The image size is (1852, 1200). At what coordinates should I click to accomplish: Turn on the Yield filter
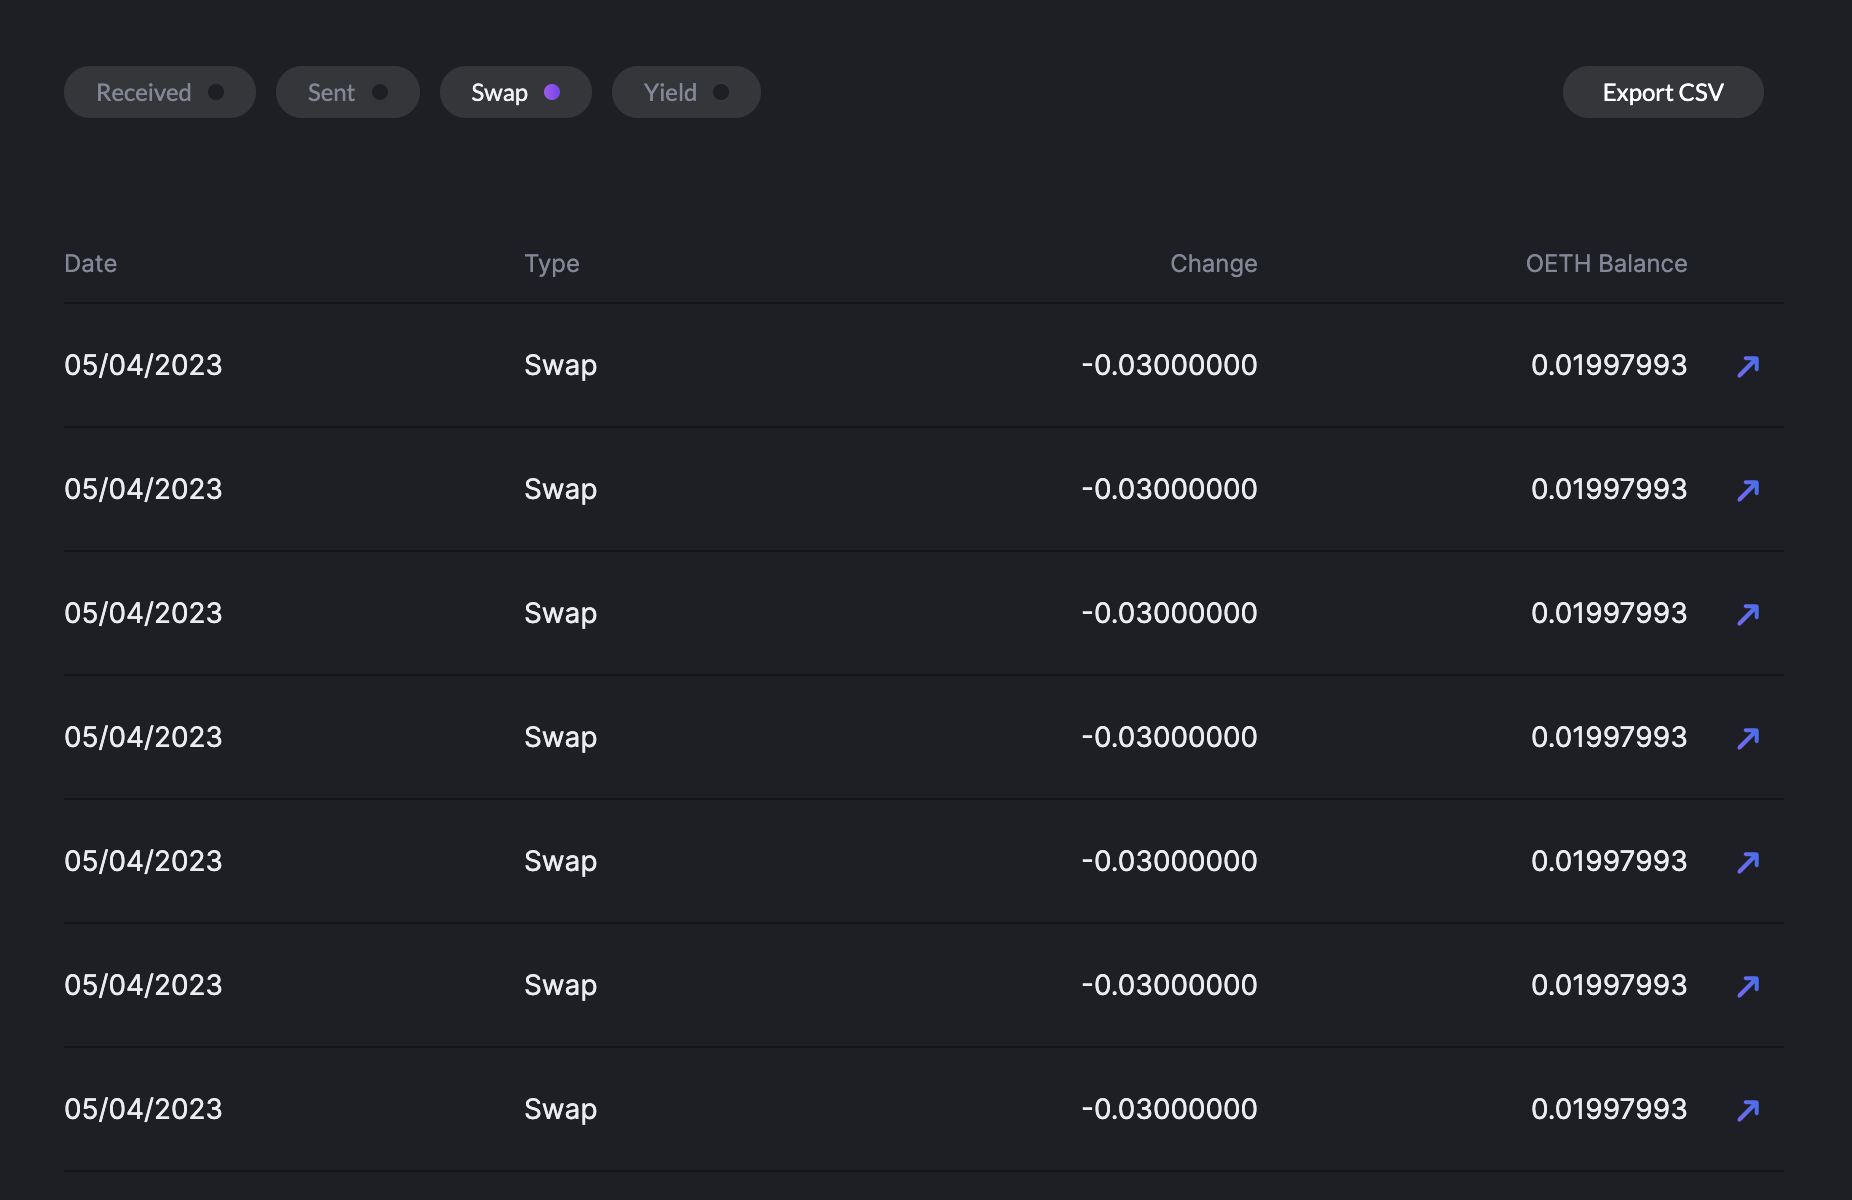pos(686,92)
